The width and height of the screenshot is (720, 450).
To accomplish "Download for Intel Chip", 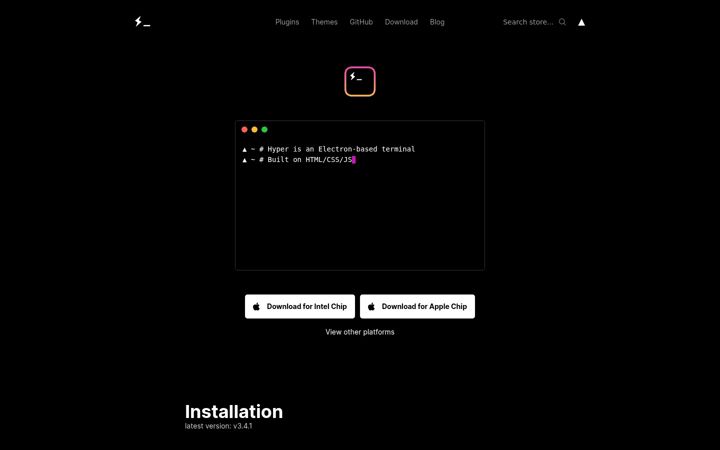I will point(300,306).
